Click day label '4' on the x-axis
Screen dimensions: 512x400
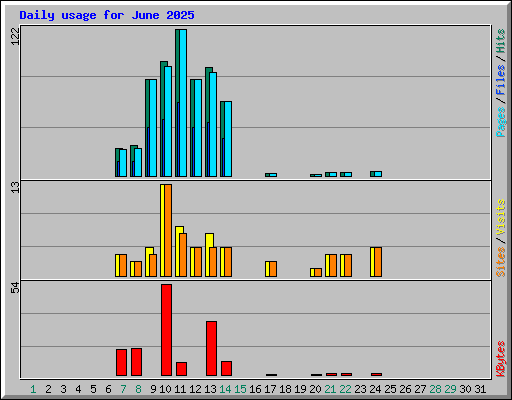click(78, 389)
